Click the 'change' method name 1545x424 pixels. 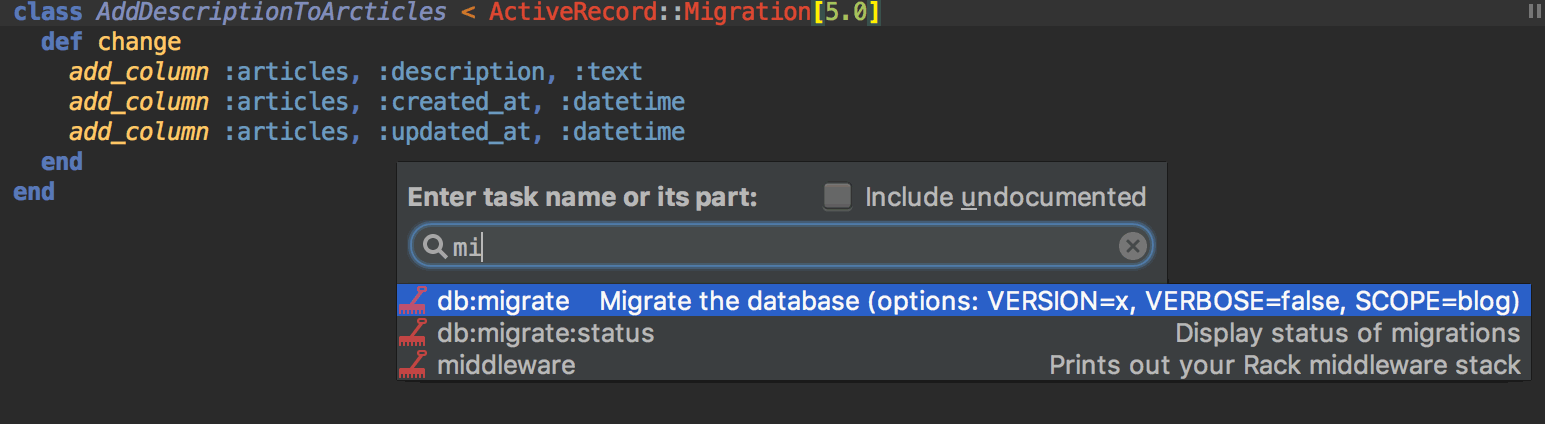point(139,42)
